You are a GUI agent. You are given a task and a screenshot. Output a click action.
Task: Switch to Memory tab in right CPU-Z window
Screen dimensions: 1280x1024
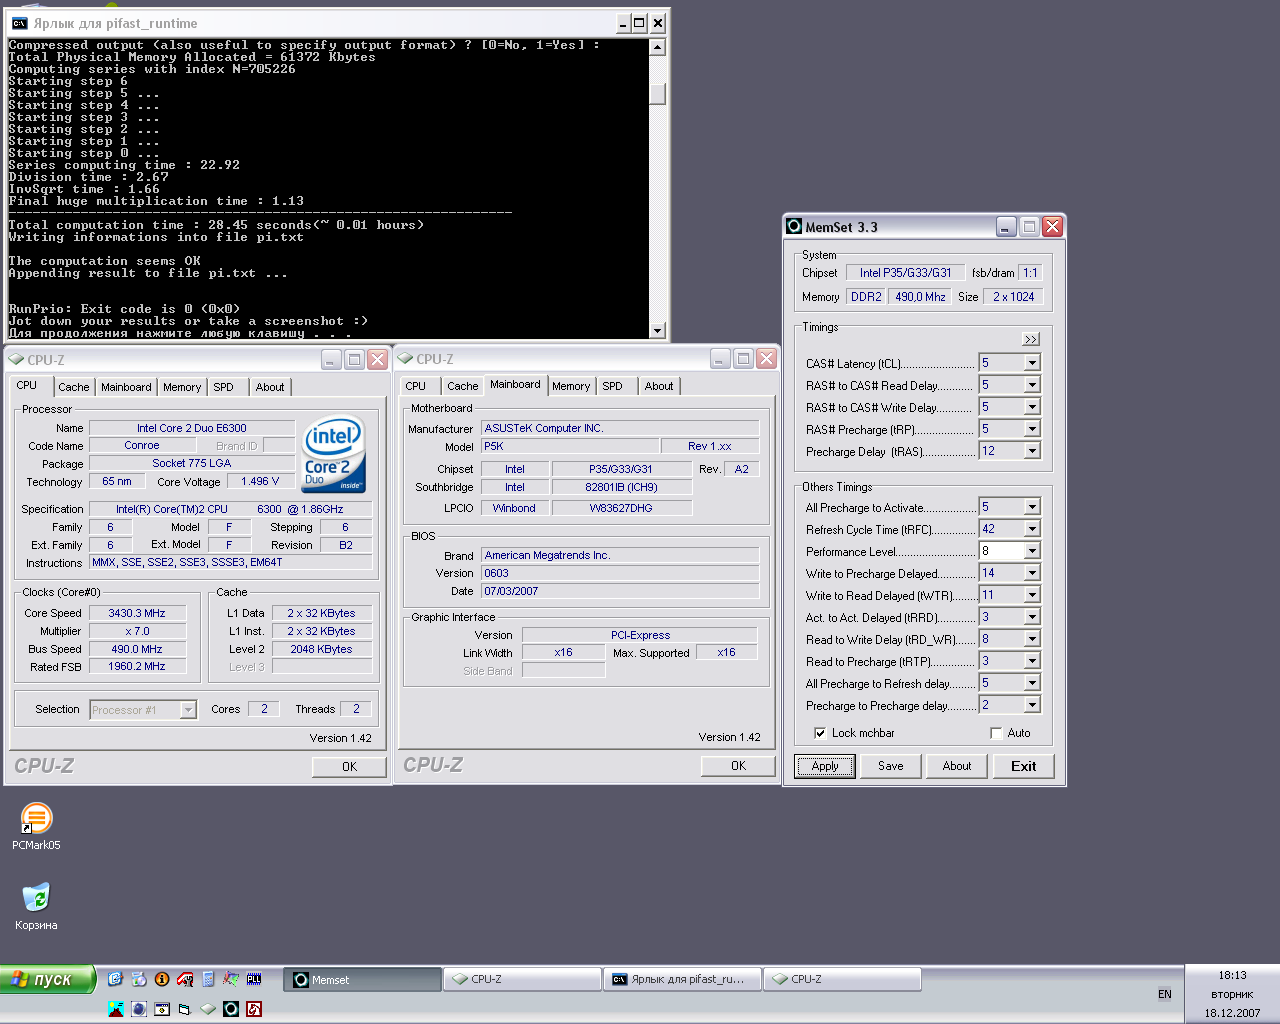(571, 386)
